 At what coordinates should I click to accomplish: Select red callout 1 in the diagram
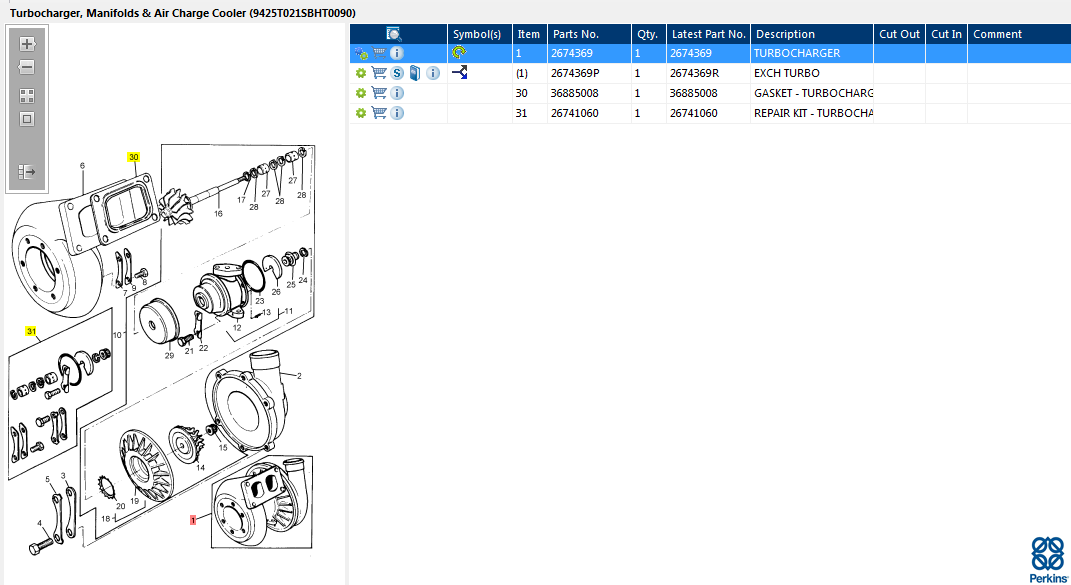pos(193,520)
